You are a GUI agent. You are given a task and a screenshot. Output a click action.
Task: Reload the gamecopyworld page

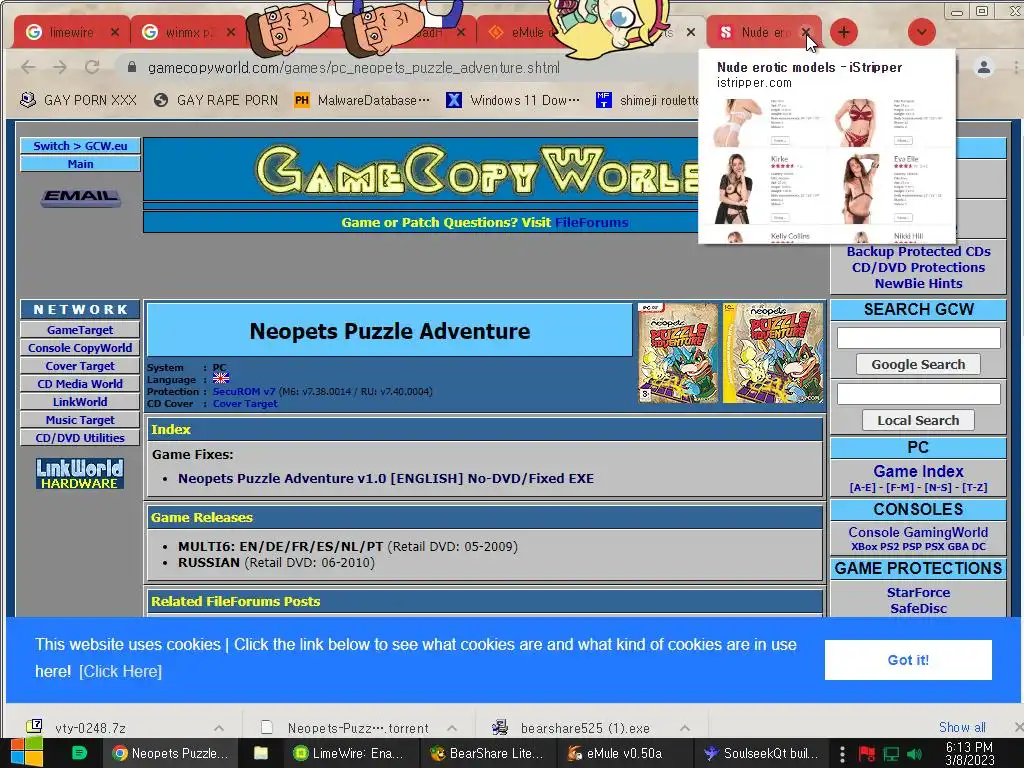point(92,67)
